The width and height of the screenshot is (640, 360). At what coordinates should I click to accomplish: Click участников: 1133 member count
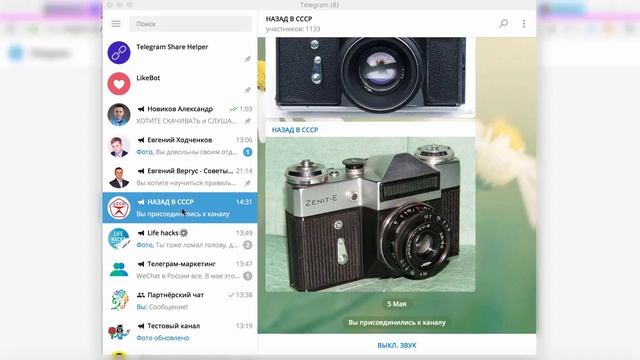pos(293,29)
